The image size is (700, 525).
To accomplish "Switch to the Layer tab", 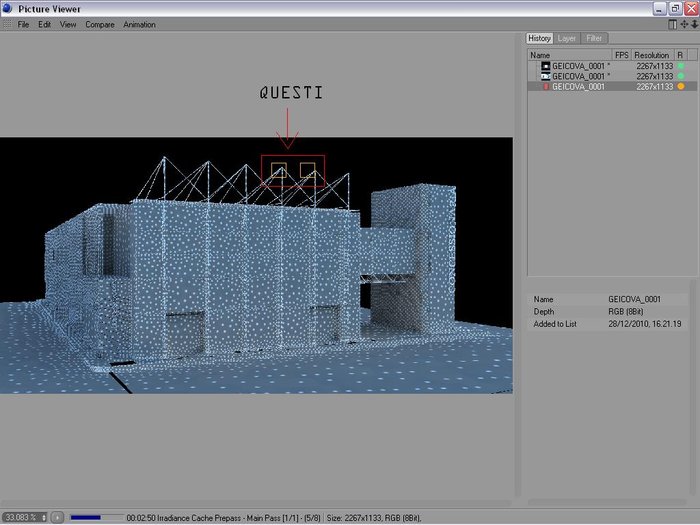I will coord(567,38).
